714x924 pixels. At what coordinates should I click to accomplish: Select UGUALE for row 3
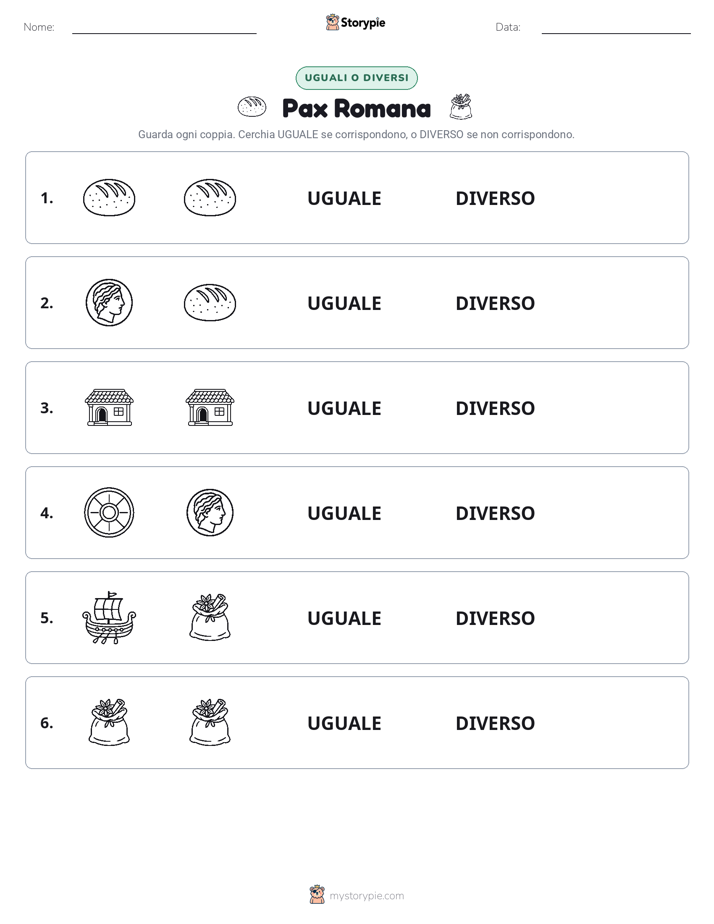(x=344, y=408)
